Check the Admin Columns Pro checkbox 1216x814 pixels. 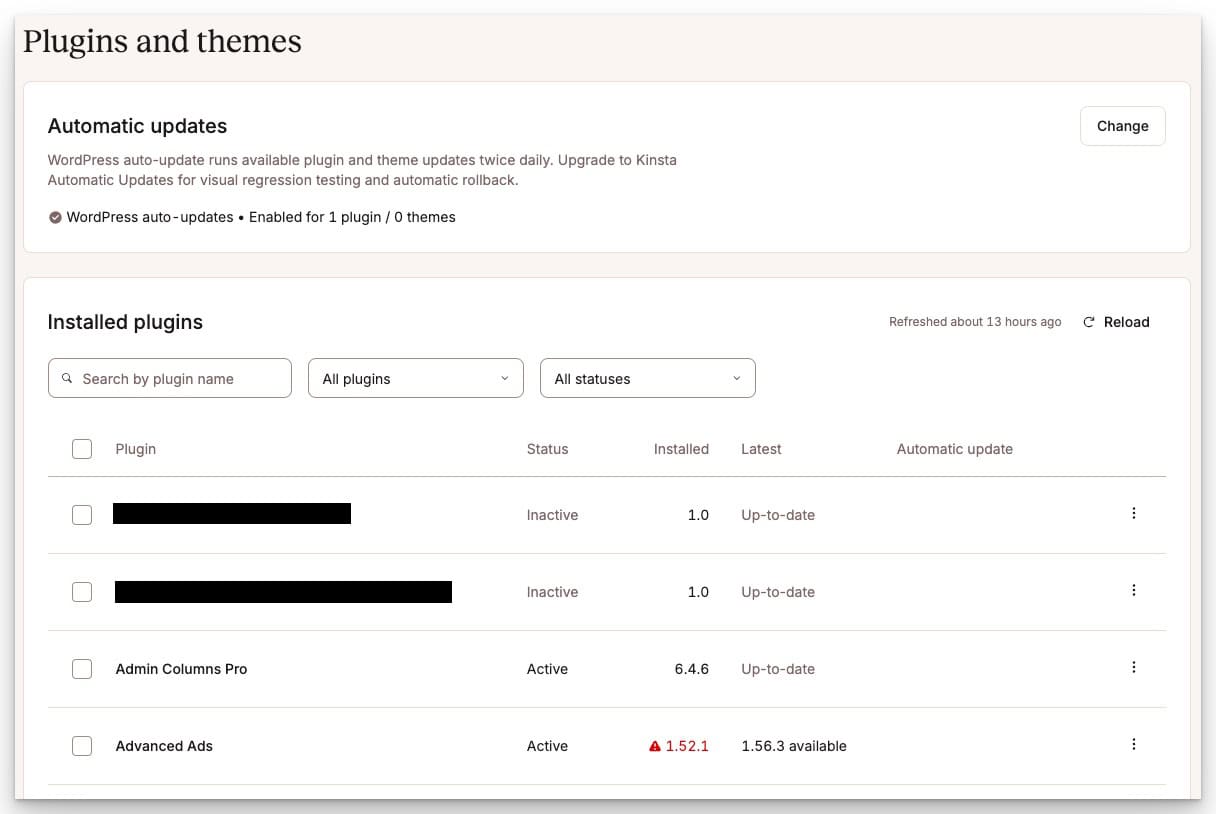(x=82, y=669)
